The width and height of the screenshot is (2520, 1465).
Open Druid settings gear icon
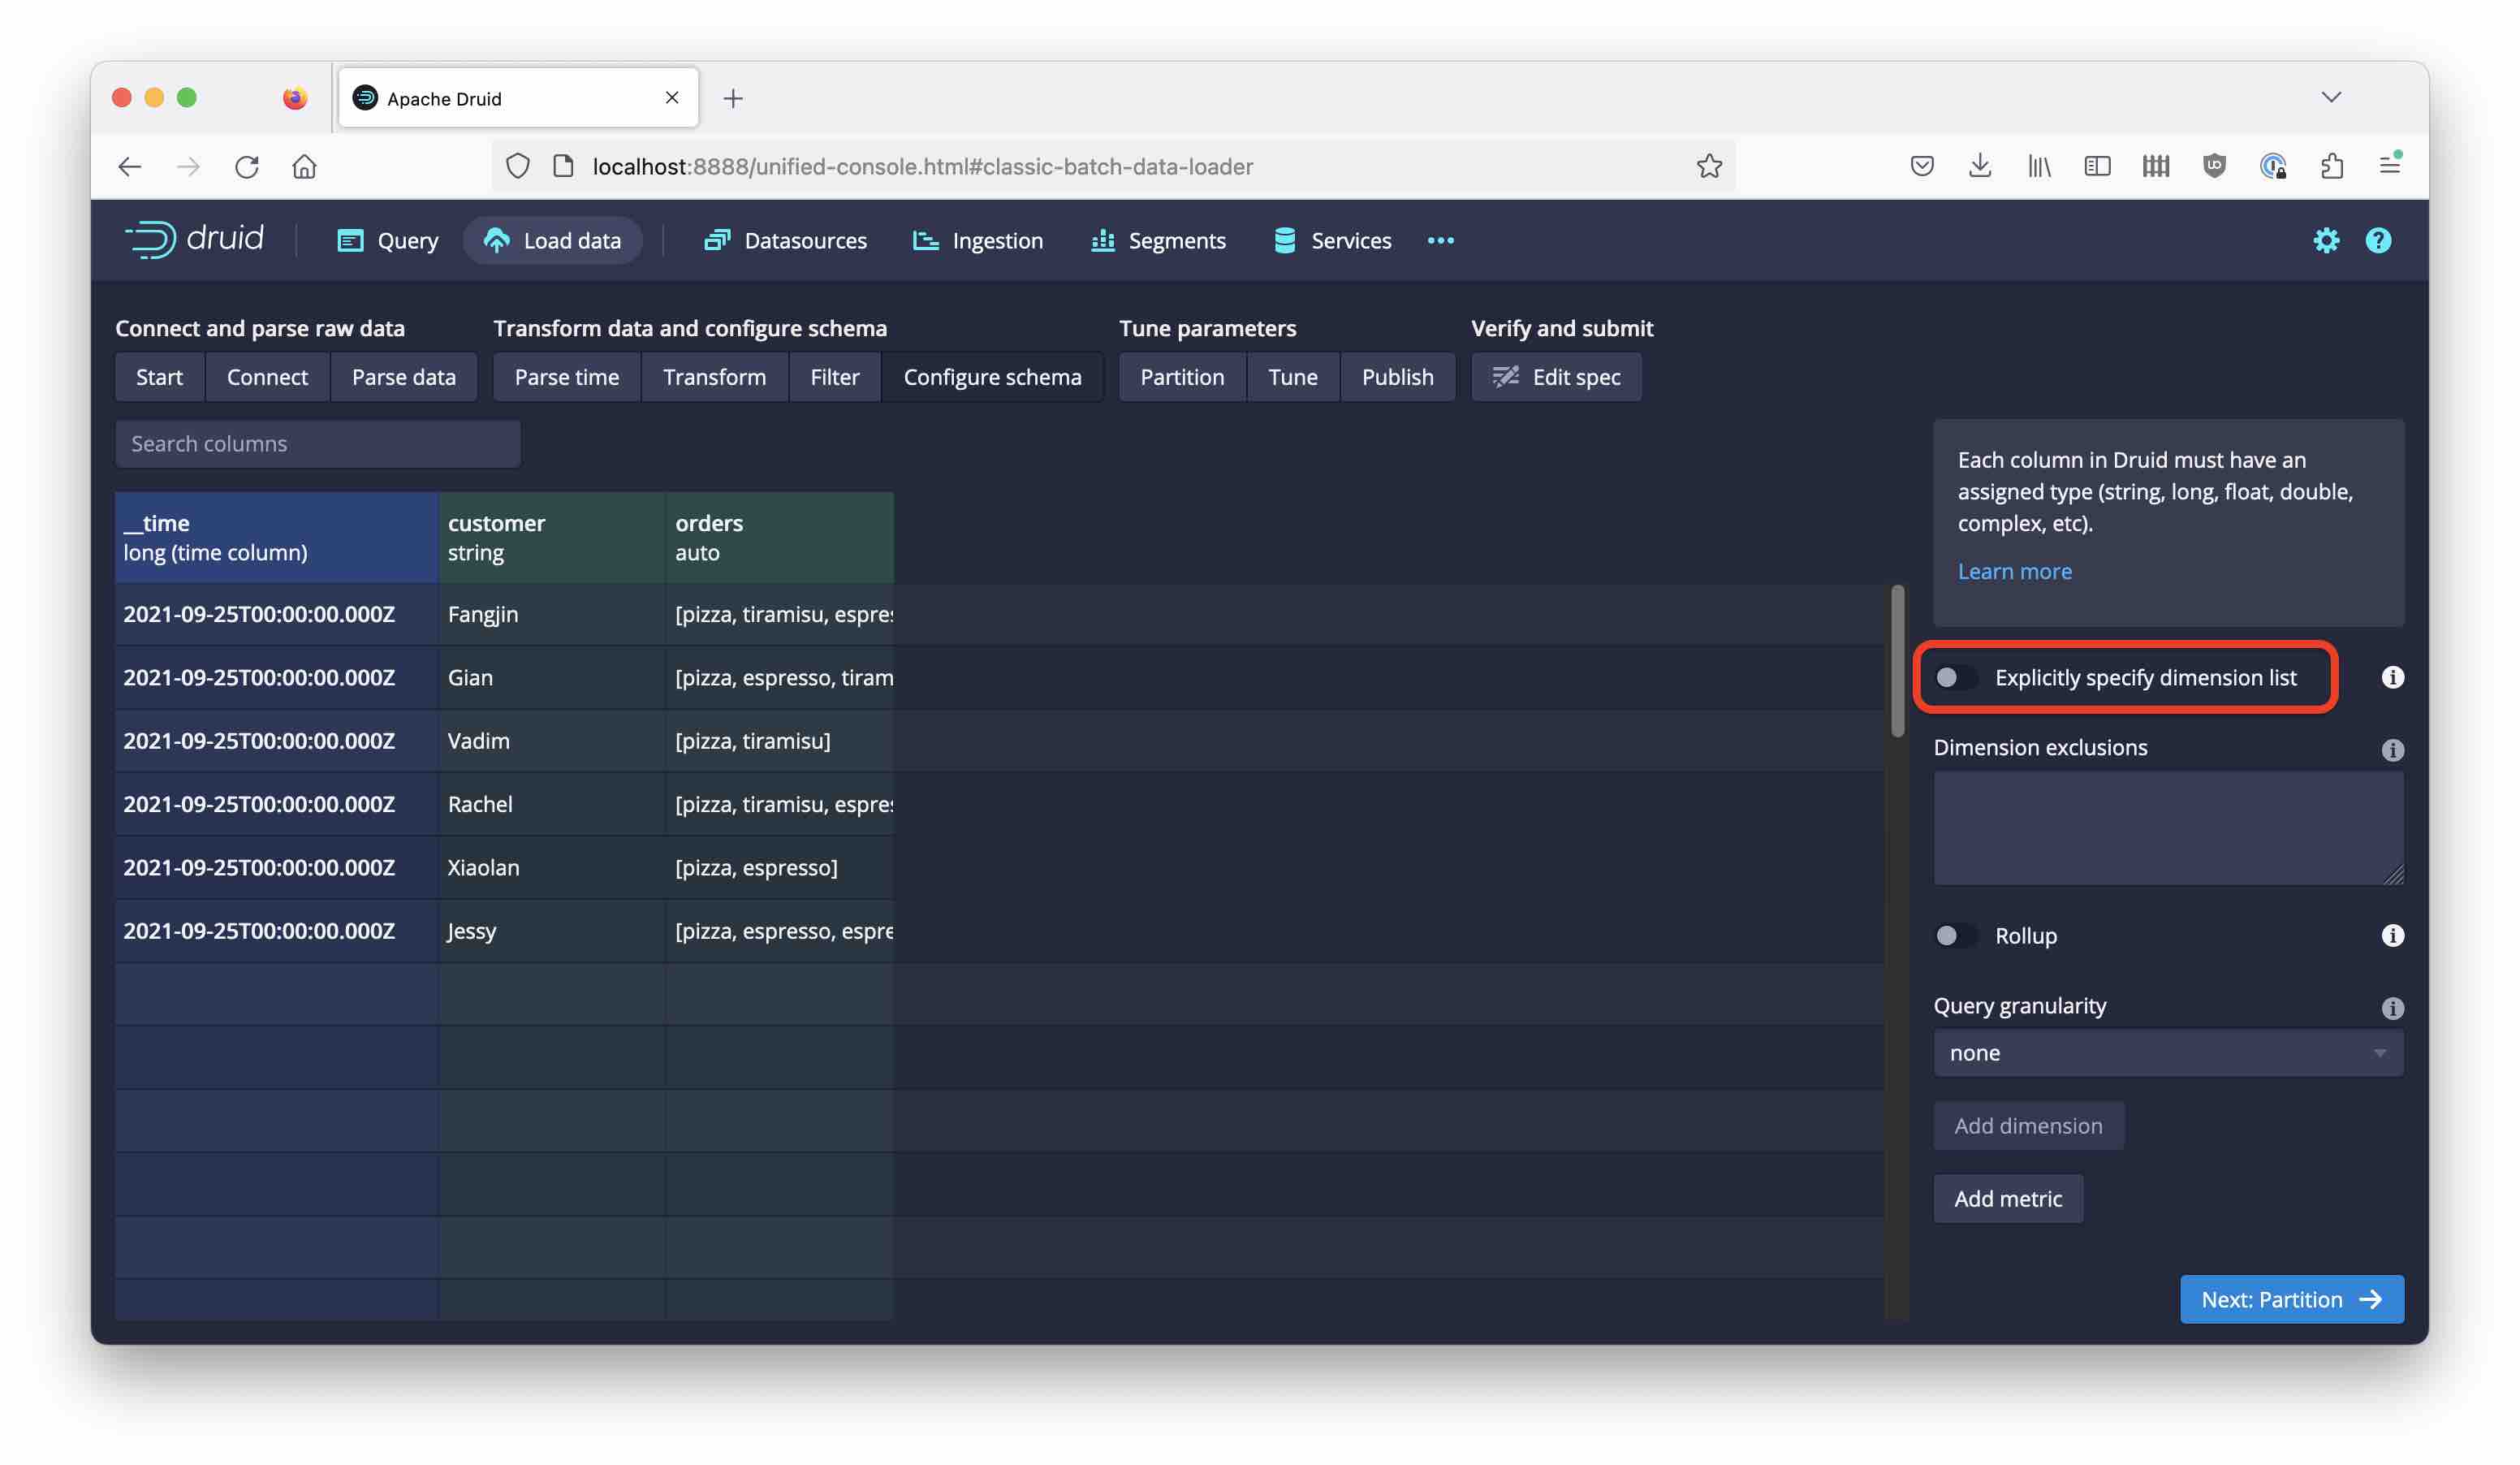point(2326,240)
